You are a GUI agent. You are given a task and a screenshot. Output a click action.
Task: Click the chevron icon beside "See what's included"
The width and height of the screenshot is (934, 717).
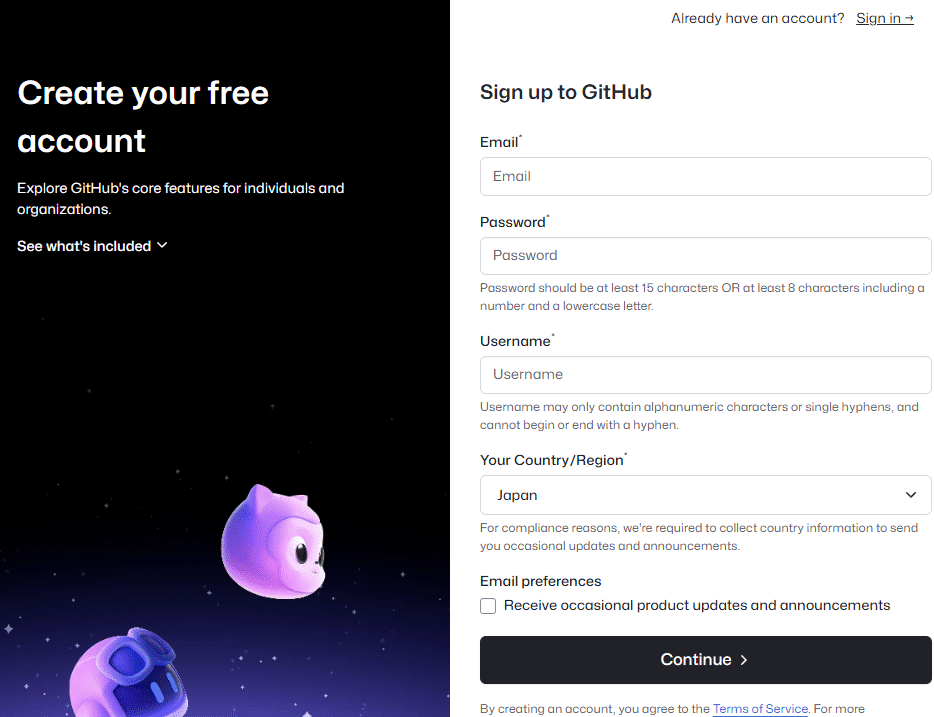point(163,245)
